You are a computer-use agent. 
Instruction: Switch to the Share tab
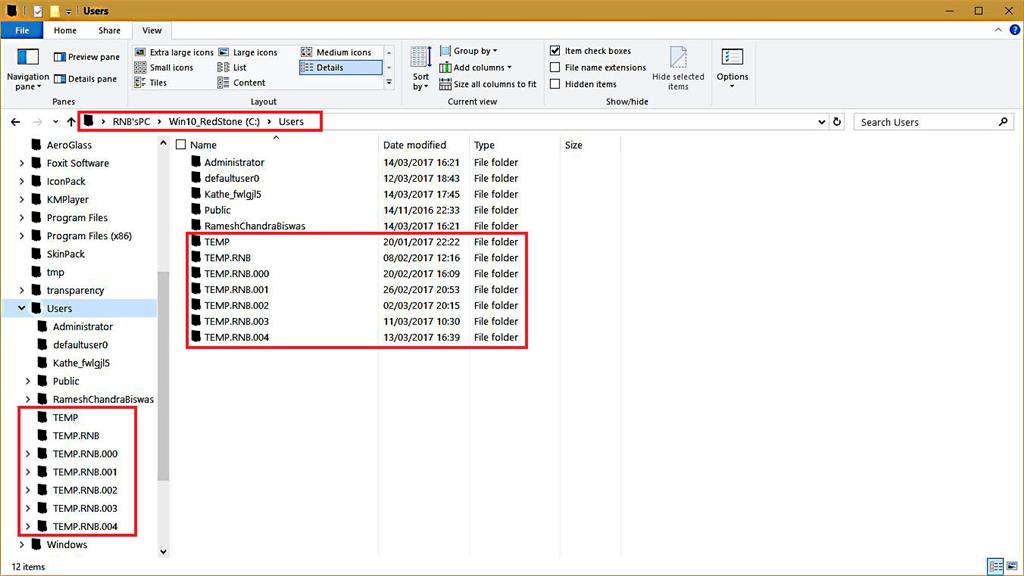pyautogui.click(x=109, y=31)
